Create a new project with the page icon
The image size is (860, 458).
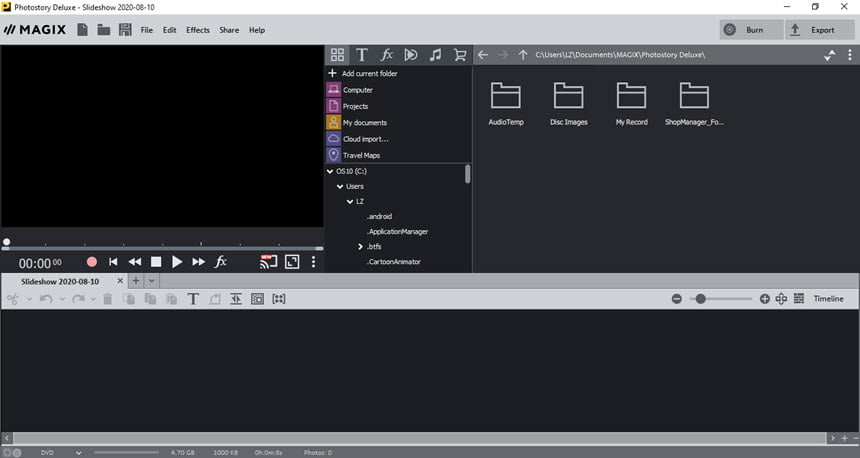click(x=82, y=30)
